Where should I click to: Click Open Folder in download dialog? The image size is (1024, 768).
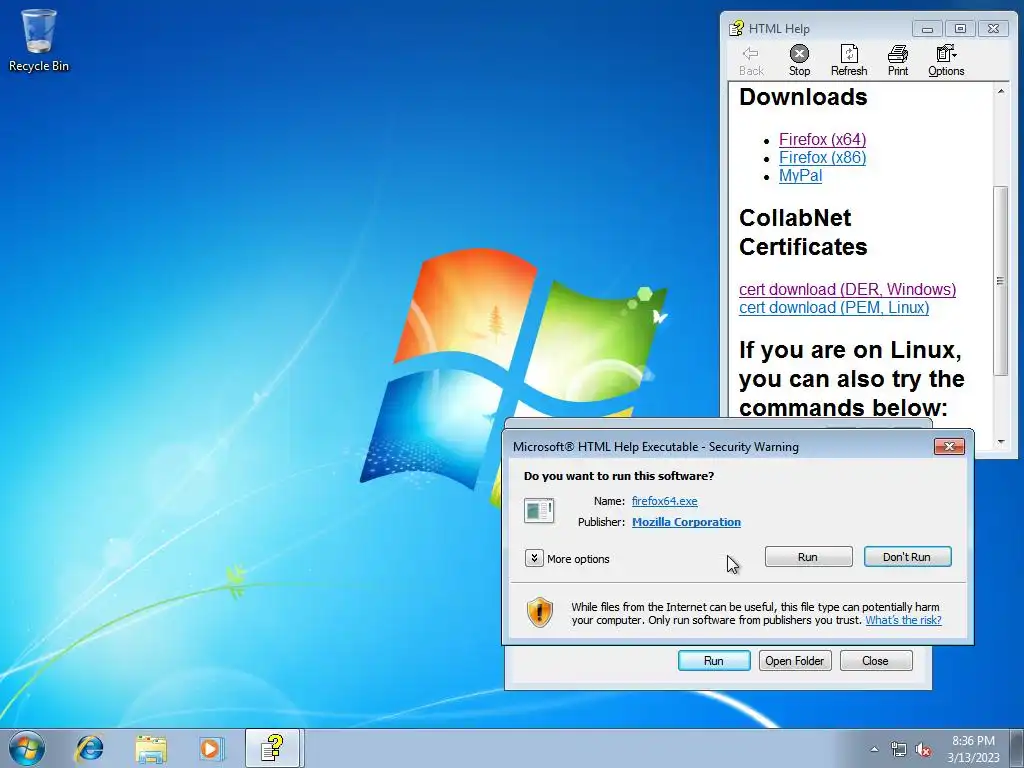(795, 660)
